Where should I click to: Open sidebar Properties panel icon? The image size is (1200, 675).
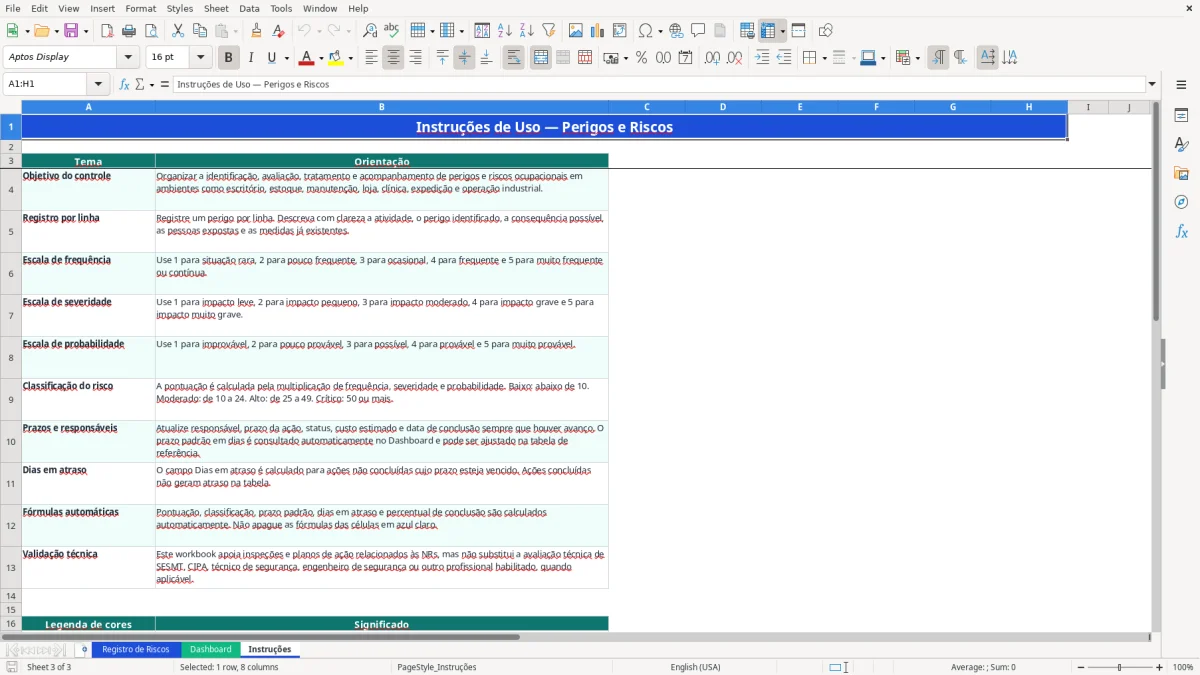[x=1181, y=116]
